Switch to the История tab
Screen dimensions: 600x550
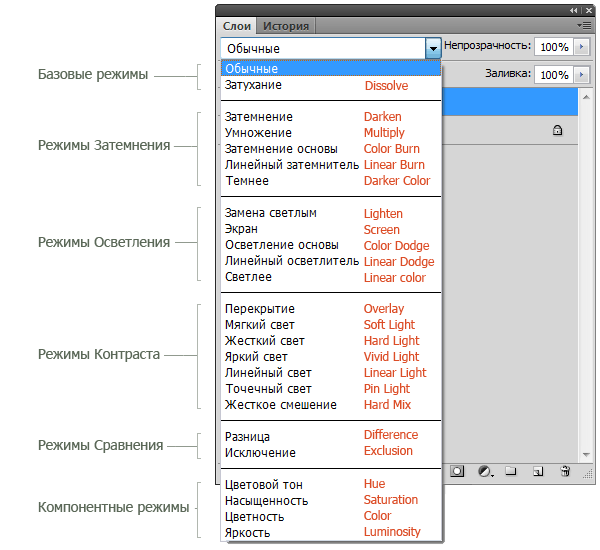pyautogui.click(x=286, y=26)
